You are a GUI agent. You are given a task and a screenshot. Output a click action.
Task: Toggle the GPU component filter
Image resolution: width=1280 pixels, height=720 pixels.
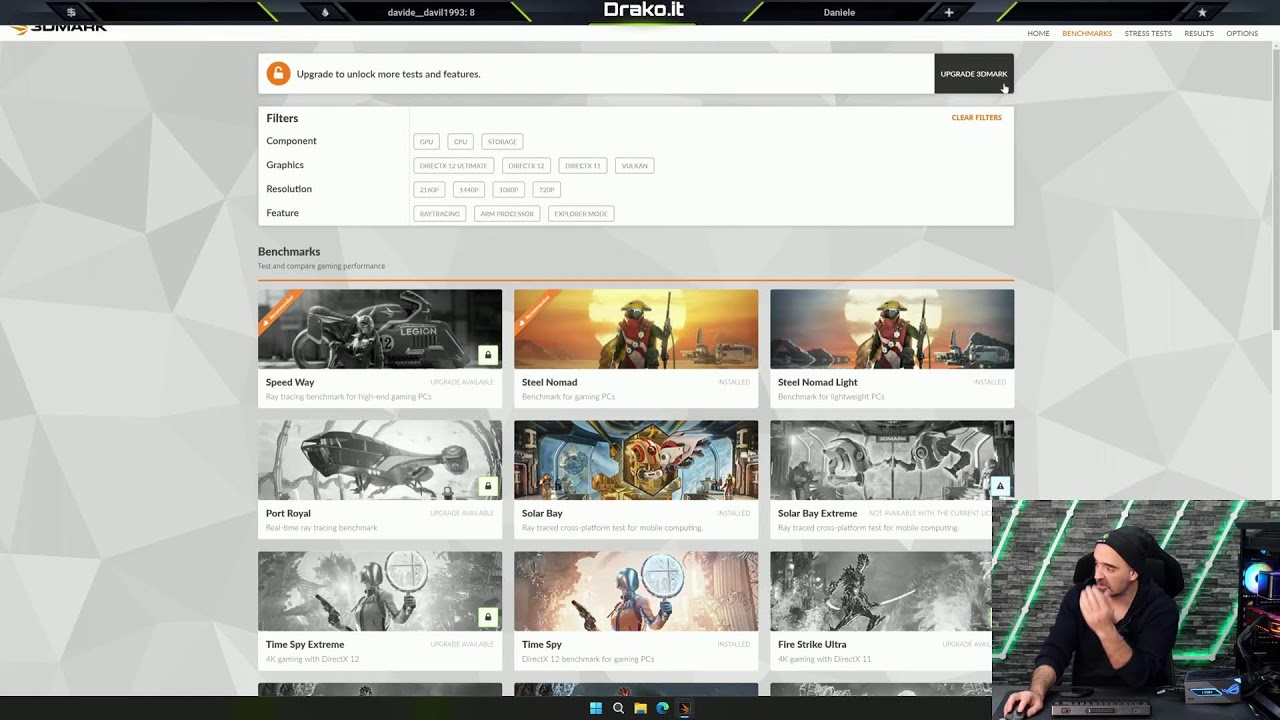click(x=427, y=142)
